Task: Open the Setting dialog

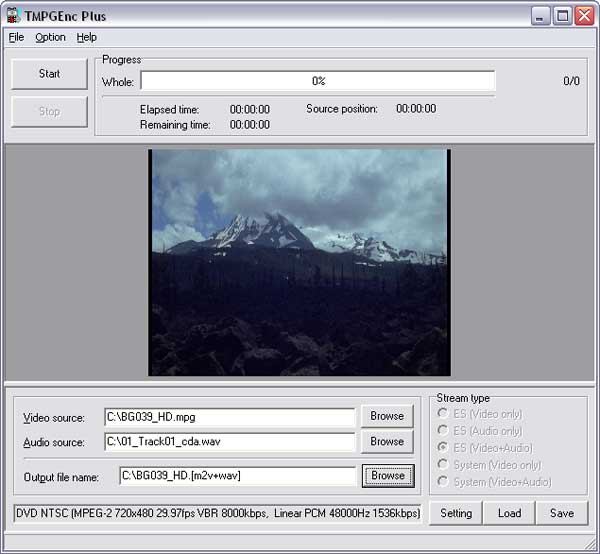Action: (456, 513)
